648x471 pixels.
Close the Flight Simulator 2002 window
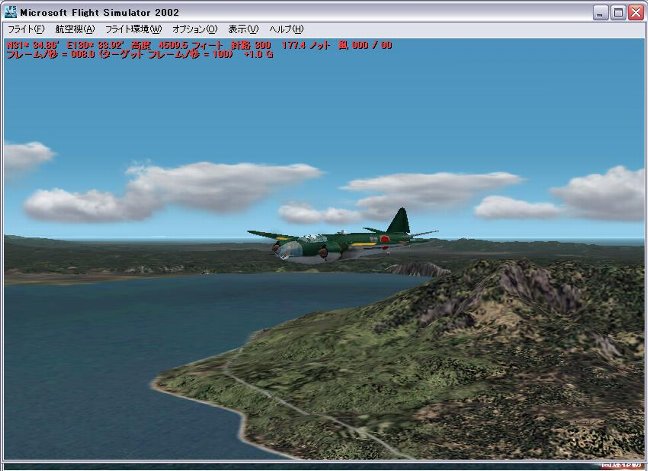pos(635,12)
